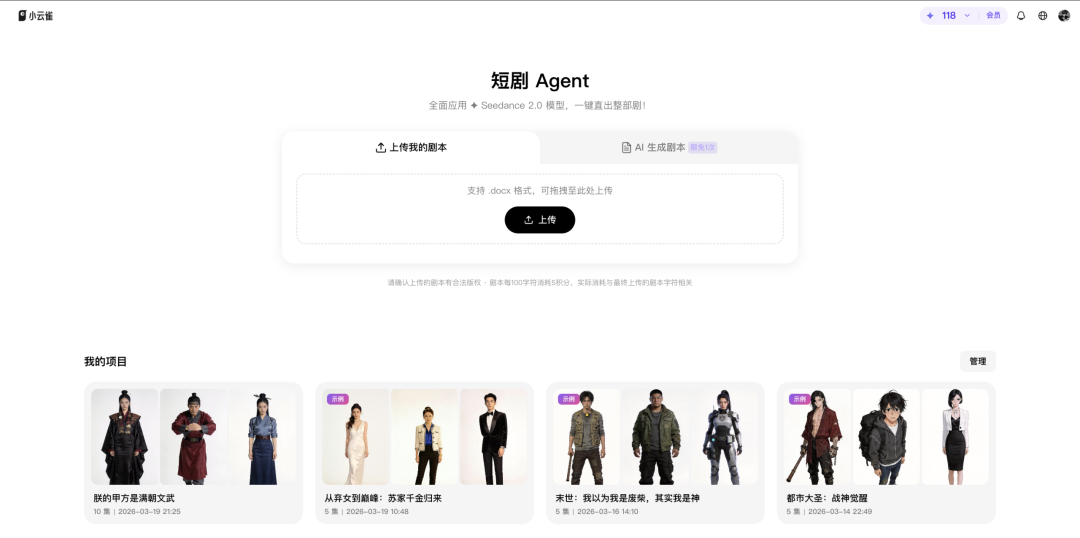
Task: Open the user avatar profile
Action: pos(1064,15)
